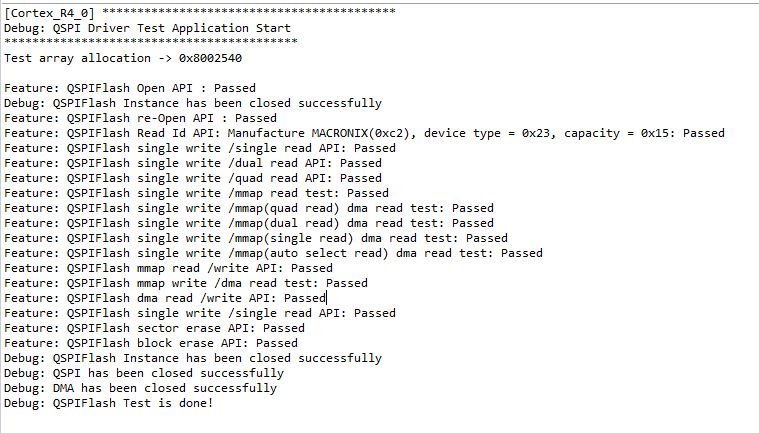Click the "single write /dual read API" line
Image resolution: width=759 pixels, height=433 pixels.
[193, 163]
